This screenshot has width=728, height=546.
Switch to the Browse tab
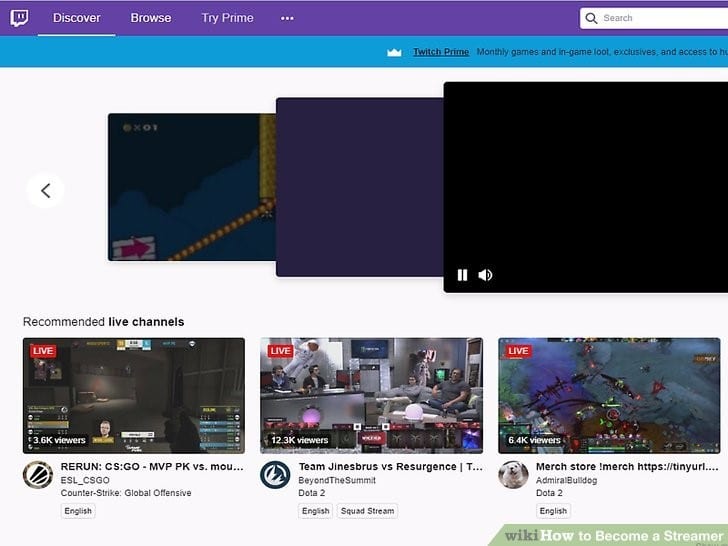pos(151,18)
